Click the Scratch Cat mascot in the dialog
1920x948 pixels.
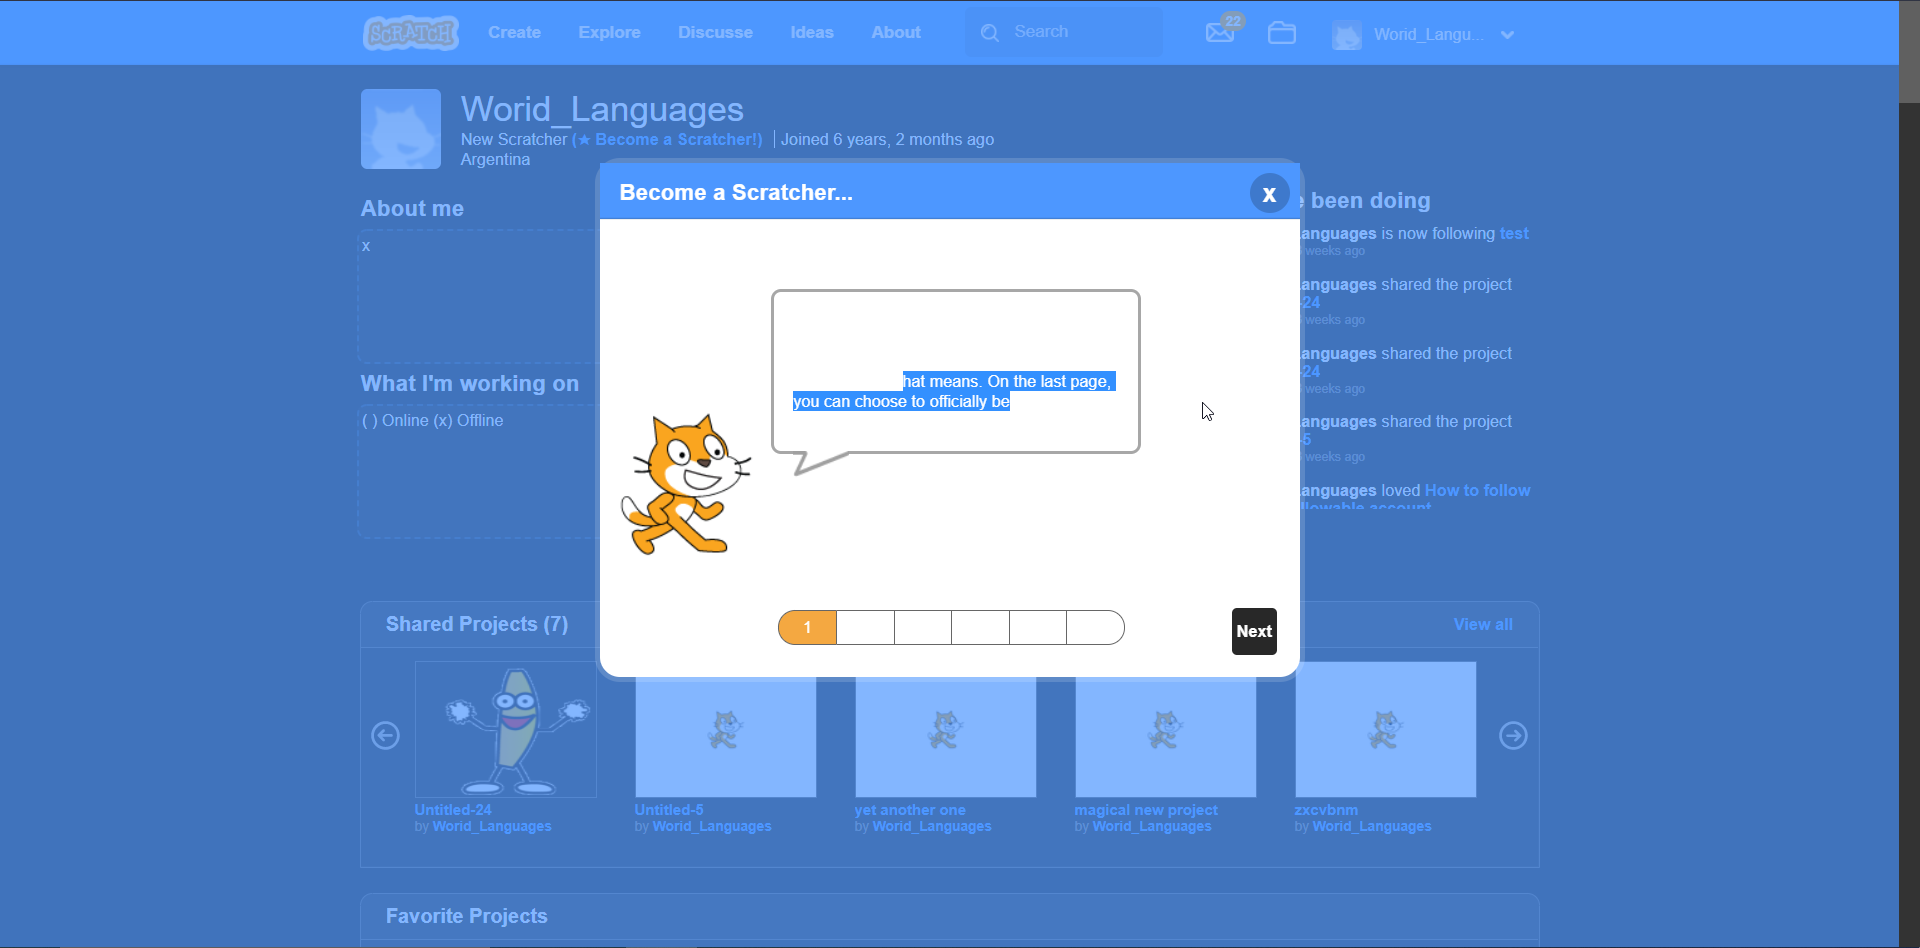686,485
